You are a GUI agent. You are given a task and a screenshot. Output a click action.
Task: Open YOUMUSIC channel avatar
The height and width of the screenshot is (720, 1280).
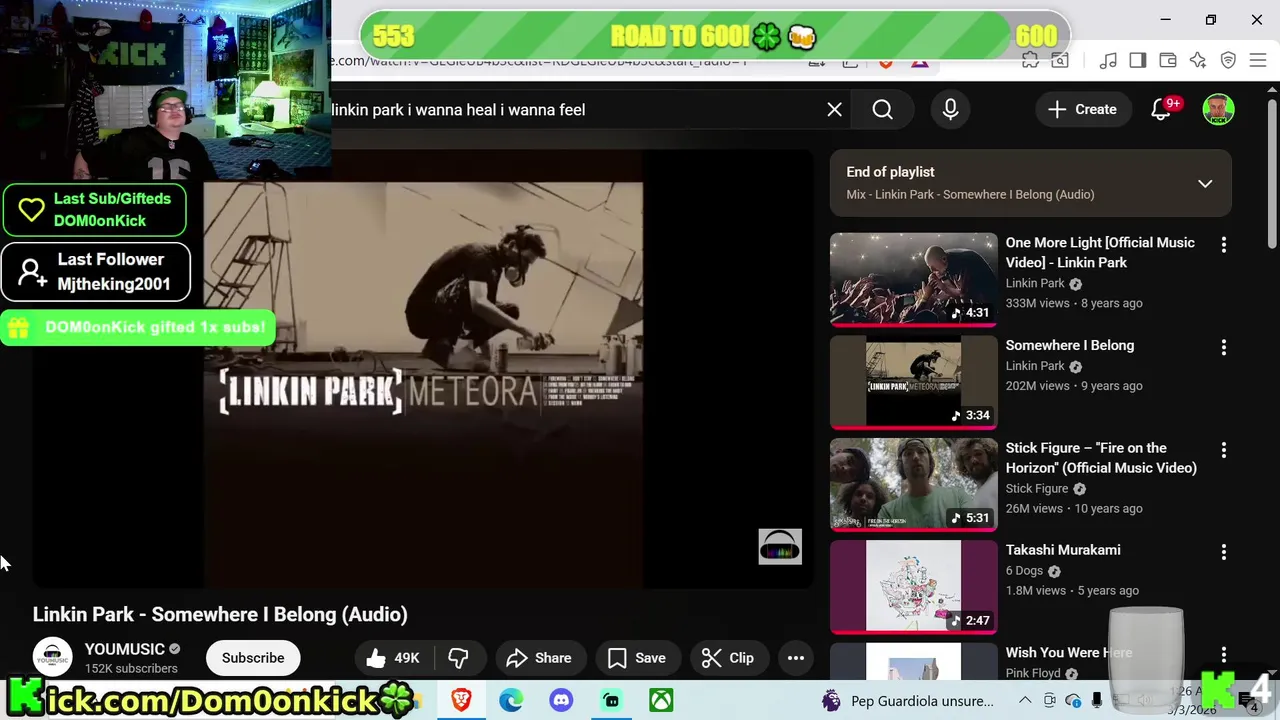pos(53,657)
